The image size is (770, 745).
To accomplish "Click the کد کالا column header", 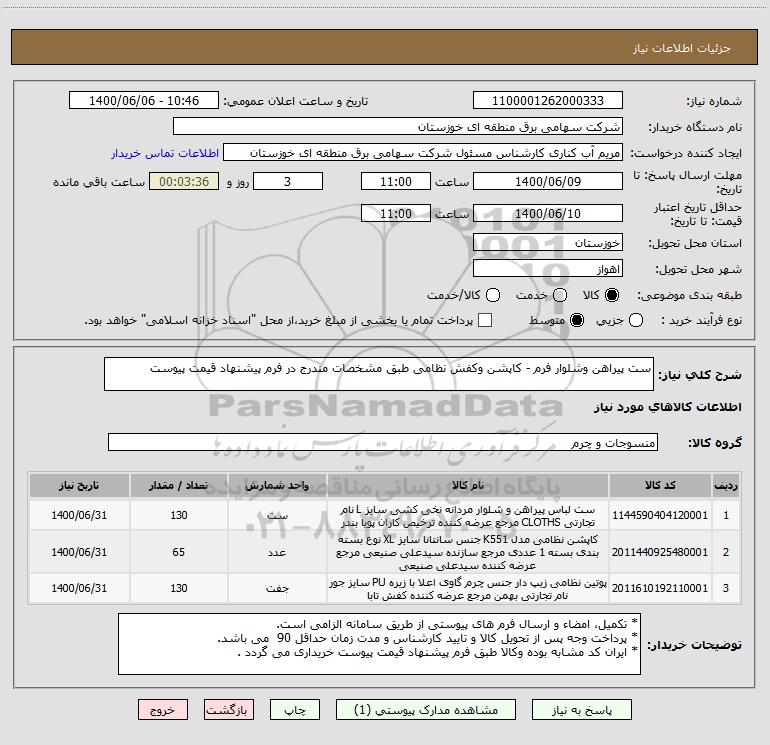I will click(660, 485).
